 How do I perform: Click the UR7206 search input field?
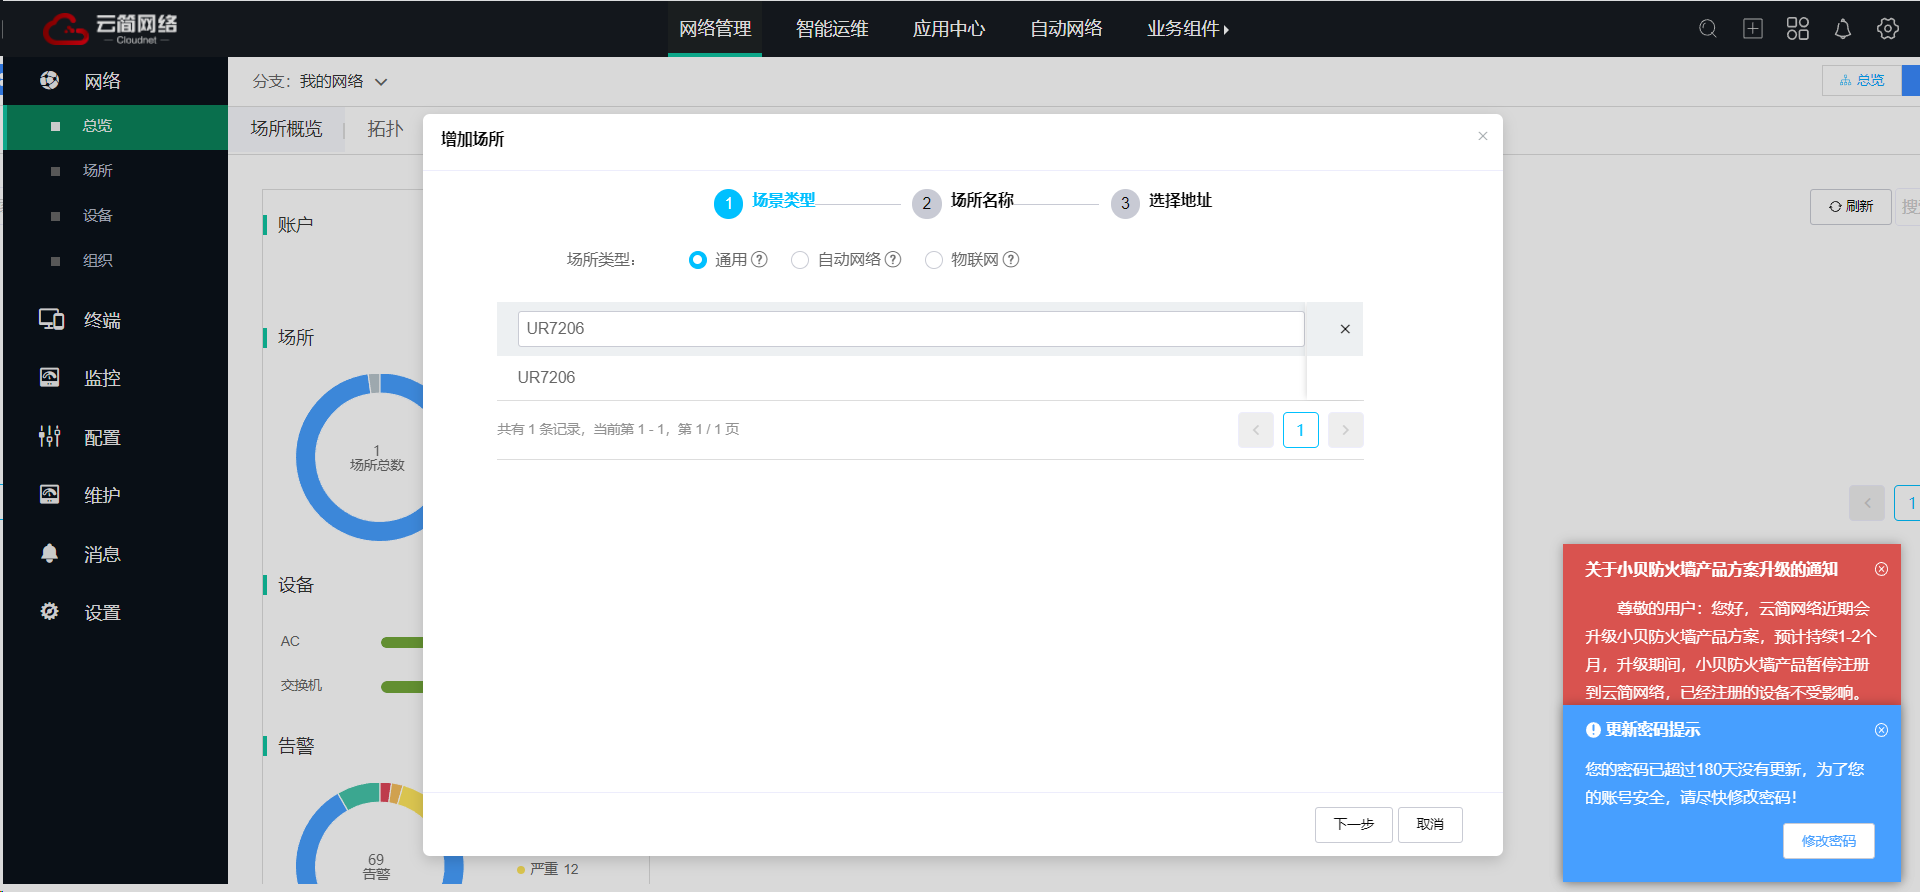tap(911, 329)
